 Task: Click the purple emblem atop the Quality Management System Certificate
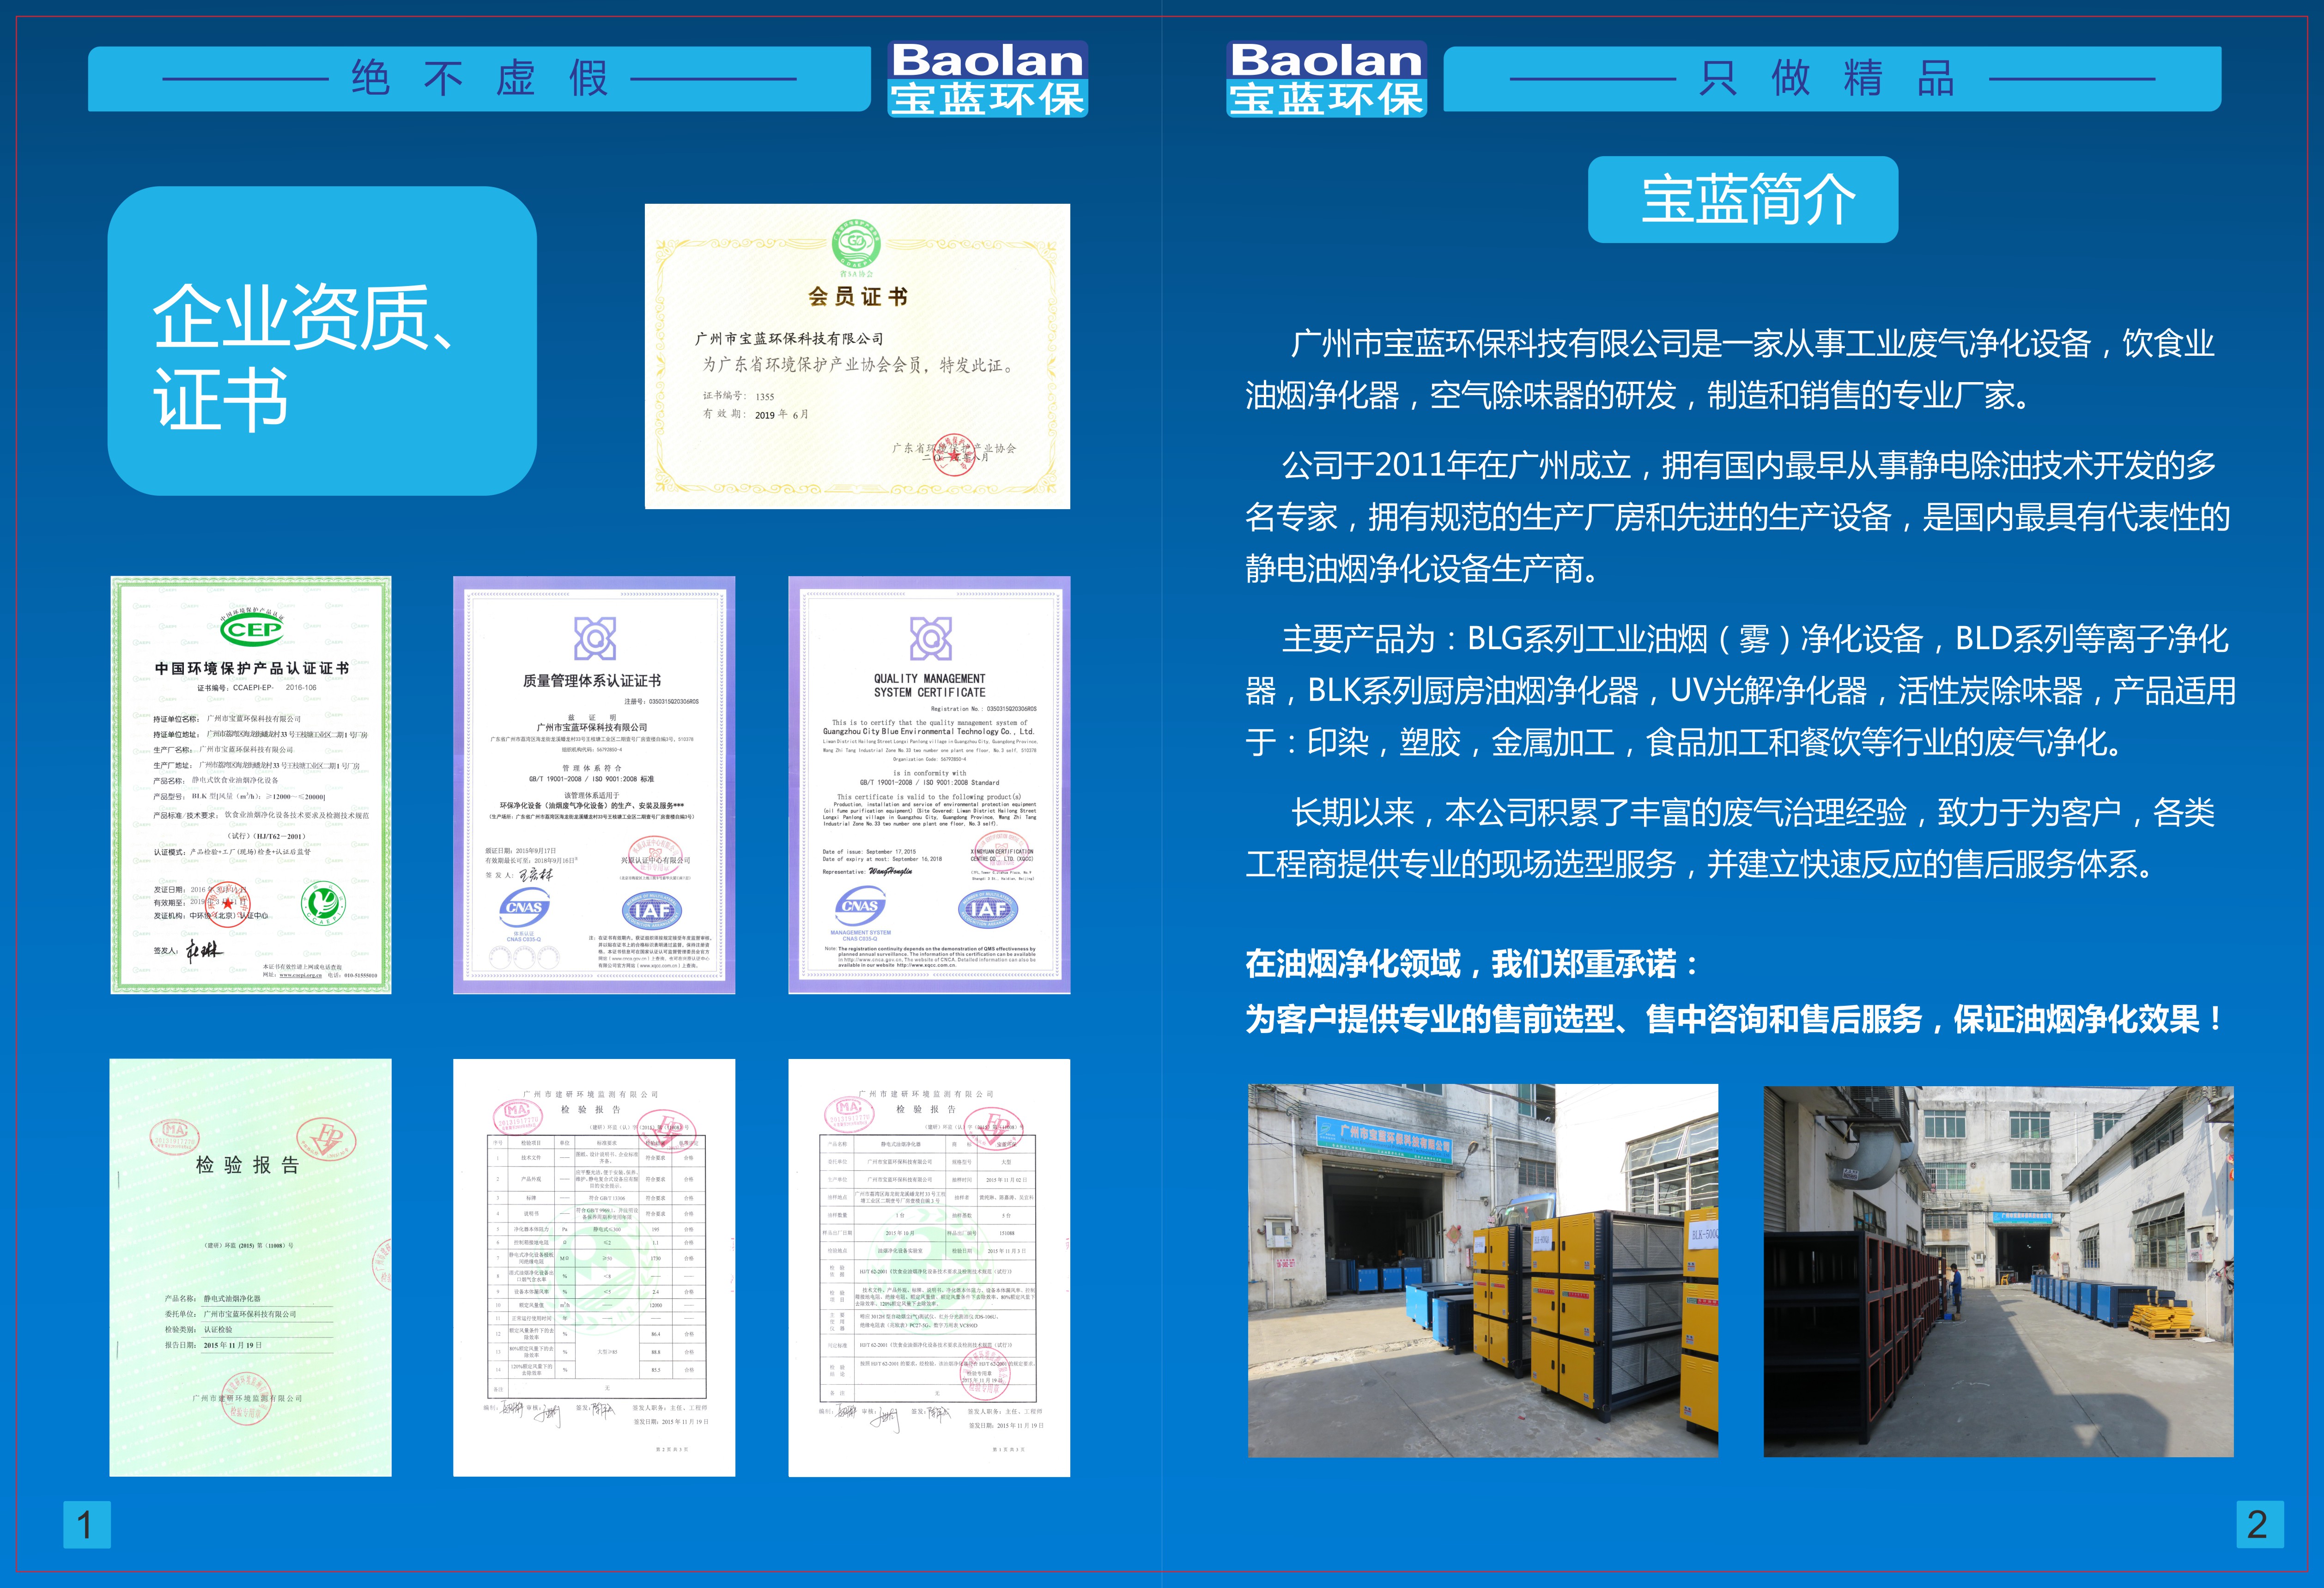point(930,638)
